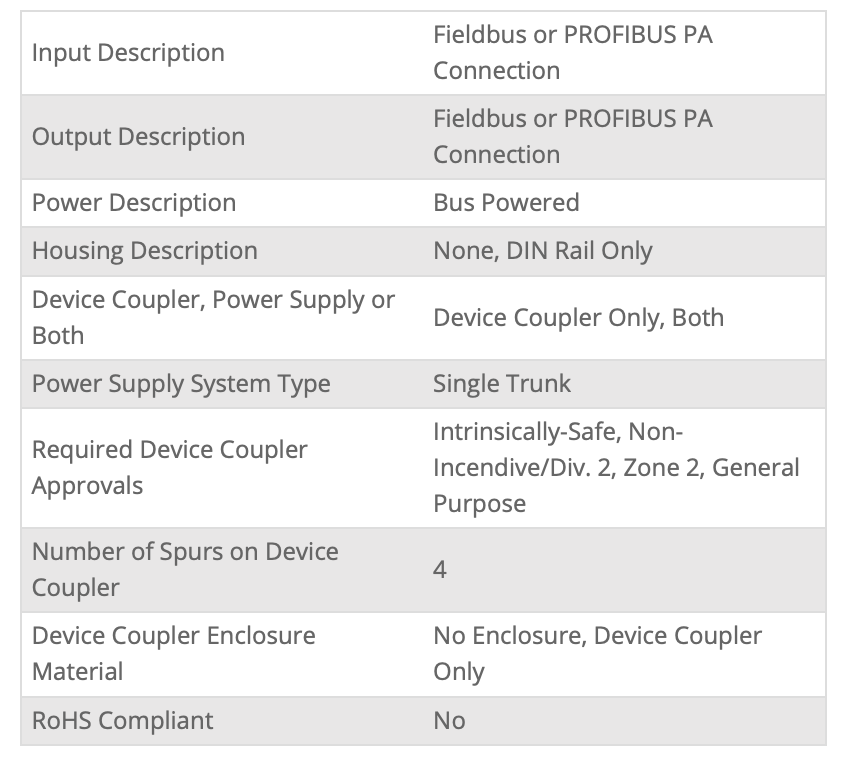Select the "Device Coupler Only, Both" value
Screen dimensions: 848x768
point(578,318)
